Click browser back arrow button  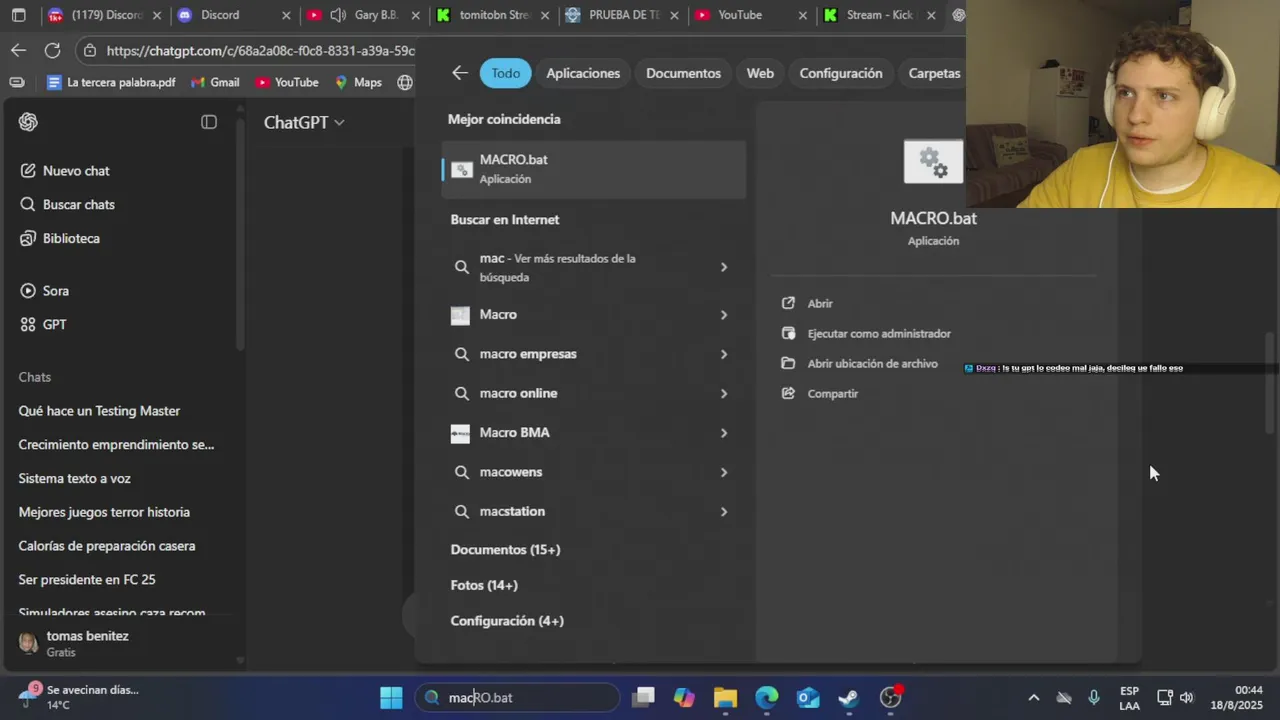tap(18, 50)
